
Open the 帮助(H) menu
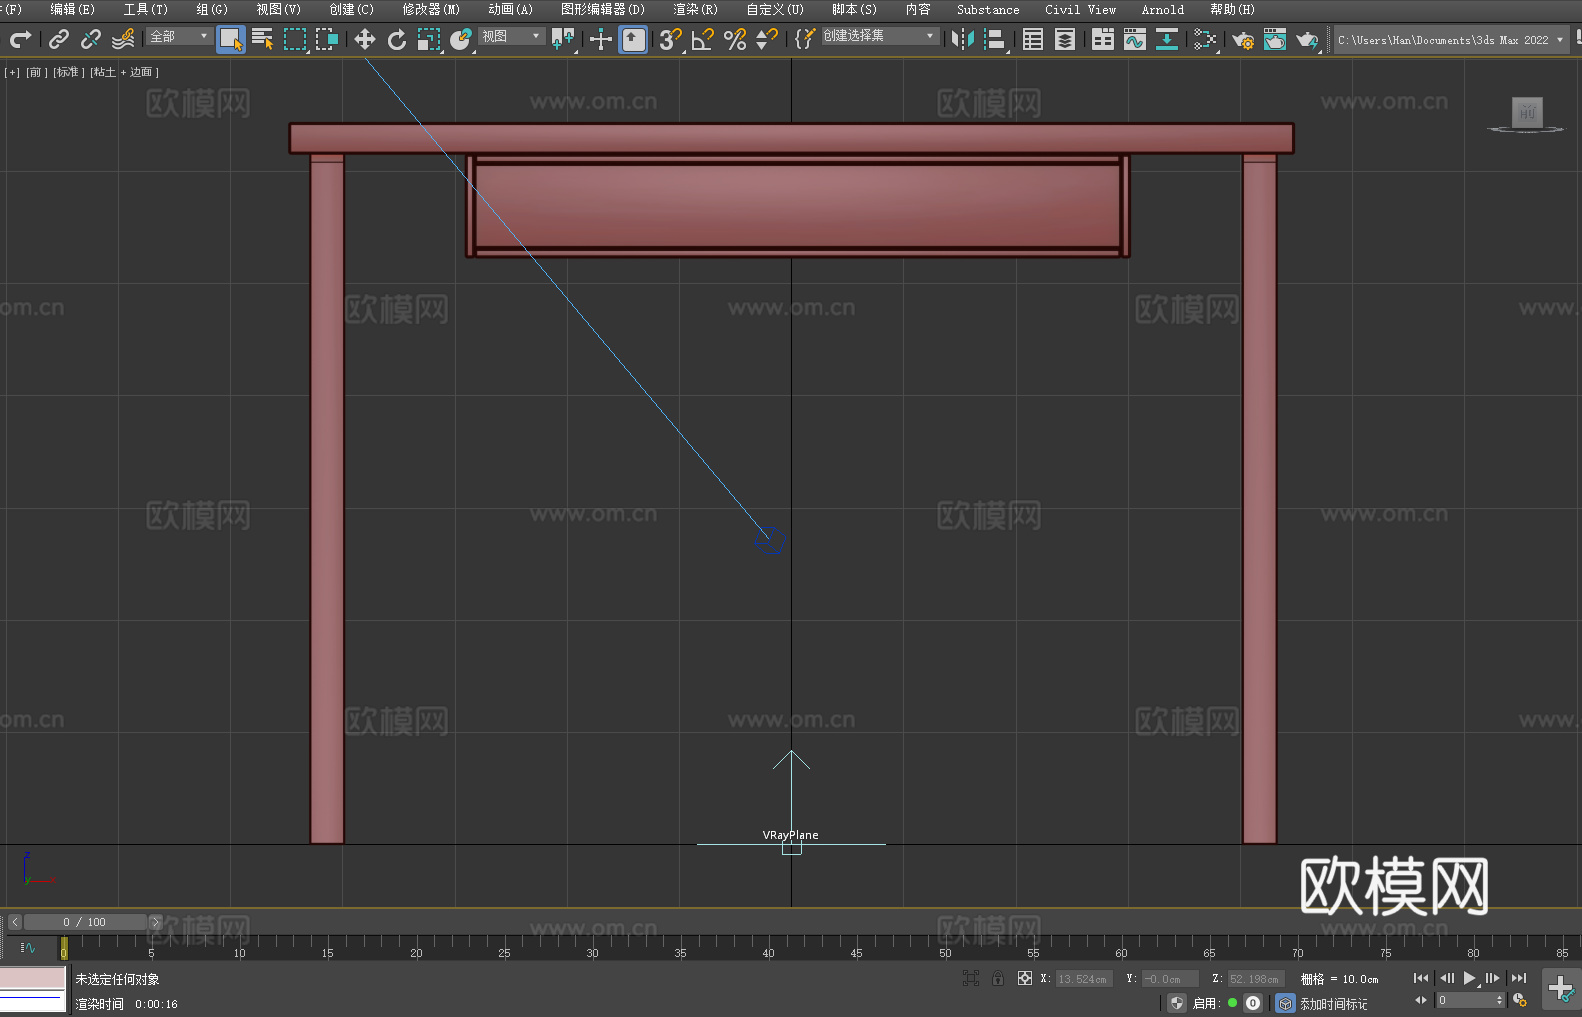tap(1232, 9)
